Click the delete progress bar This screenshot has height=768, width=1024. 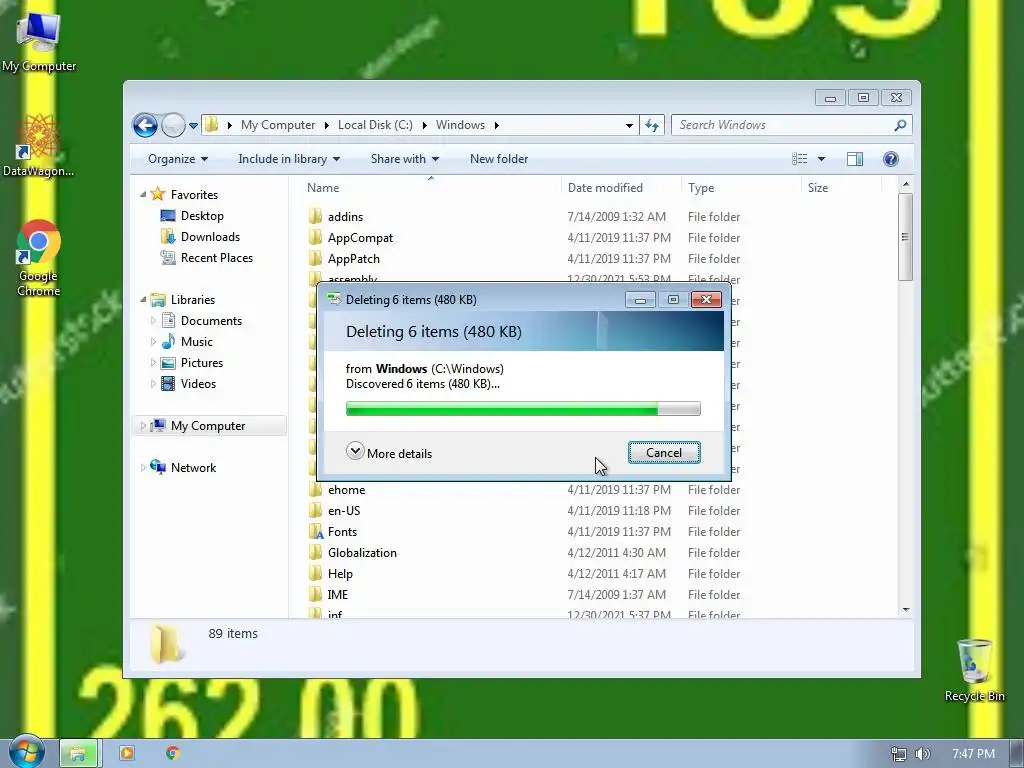(x=523, y=409)
